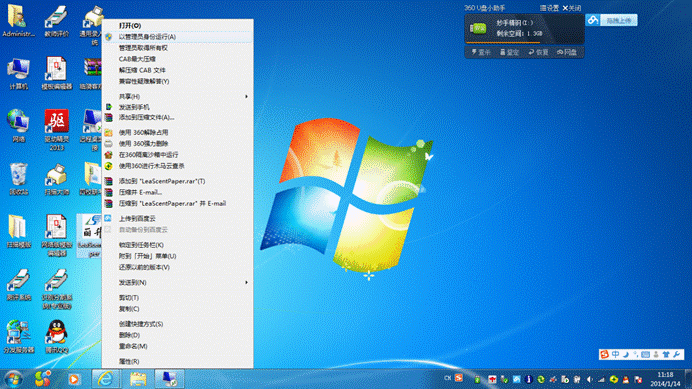Screen dimensions: 692x389
Task: Click 网盘 button in 360 U-disk helper
Action: coord(567,52)
